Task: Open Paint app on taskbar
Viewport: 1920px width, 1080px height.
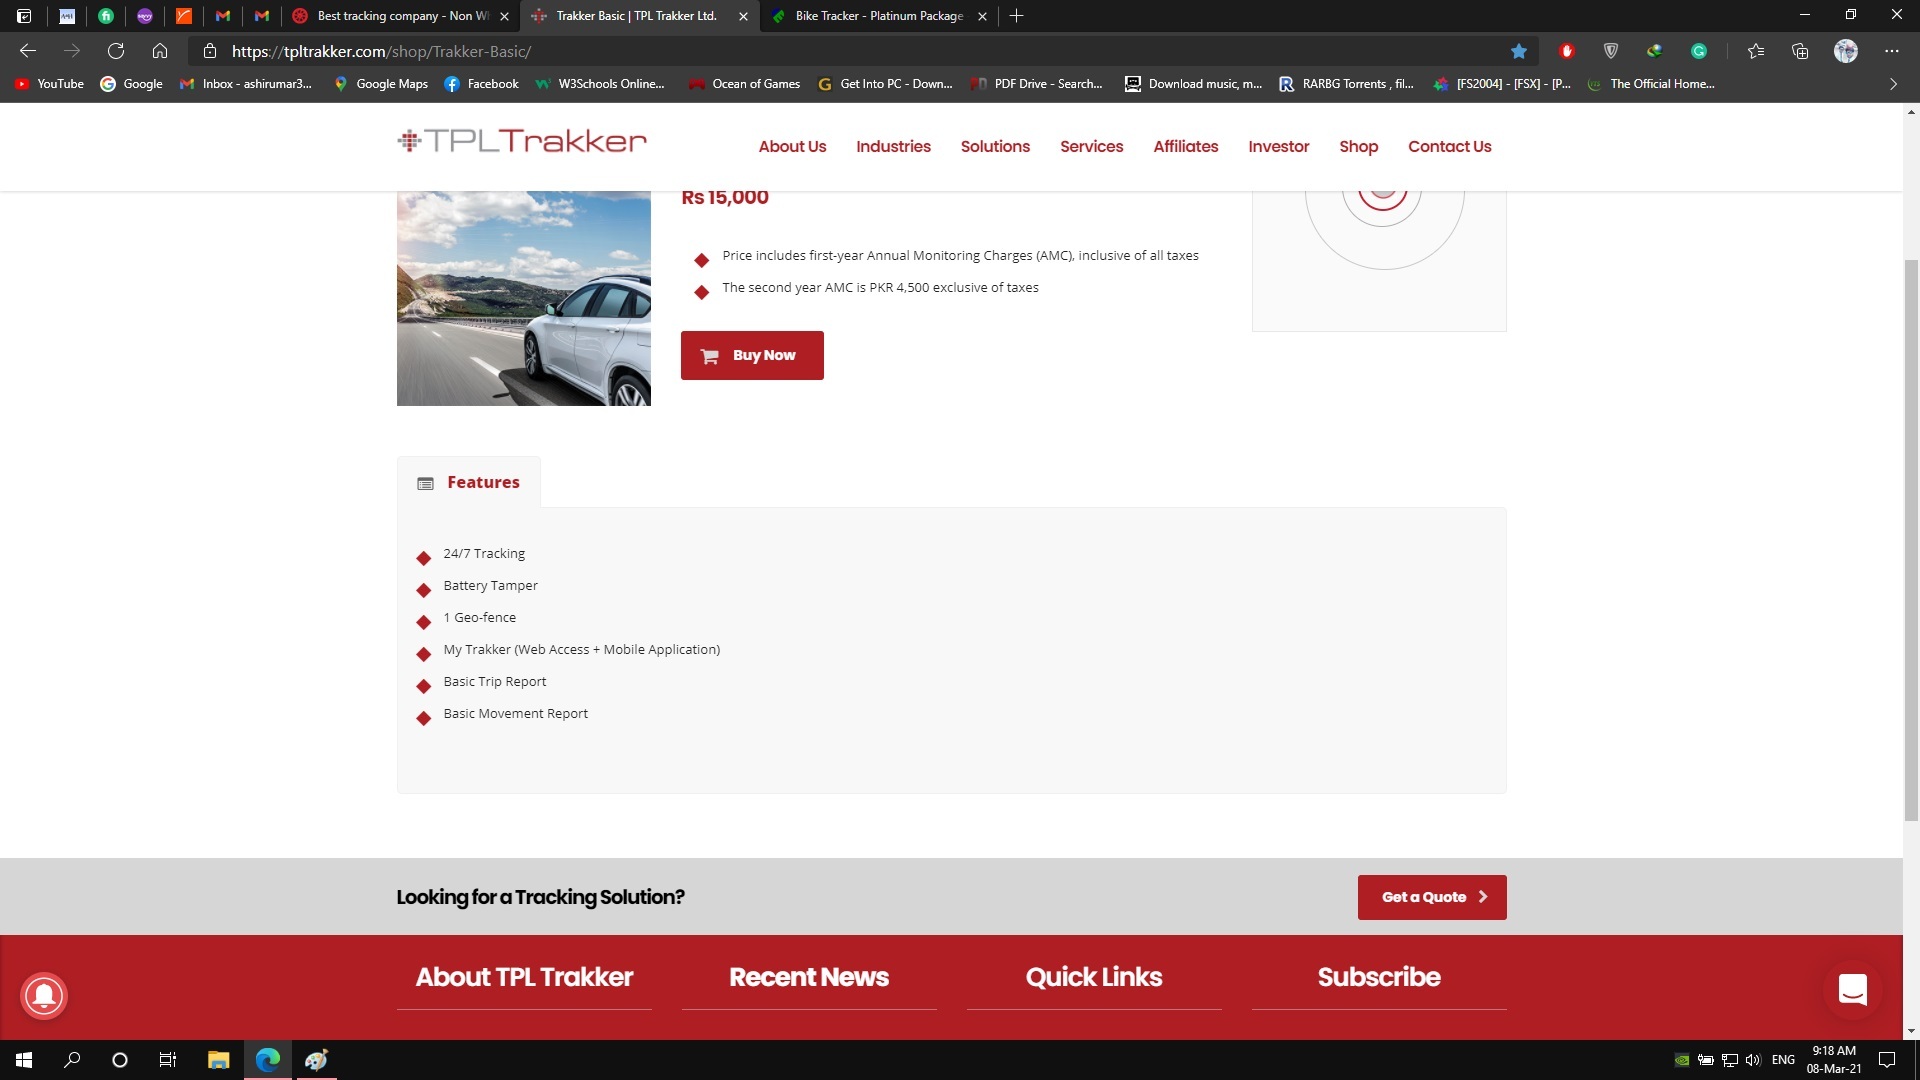Action: coord(316,1060)
